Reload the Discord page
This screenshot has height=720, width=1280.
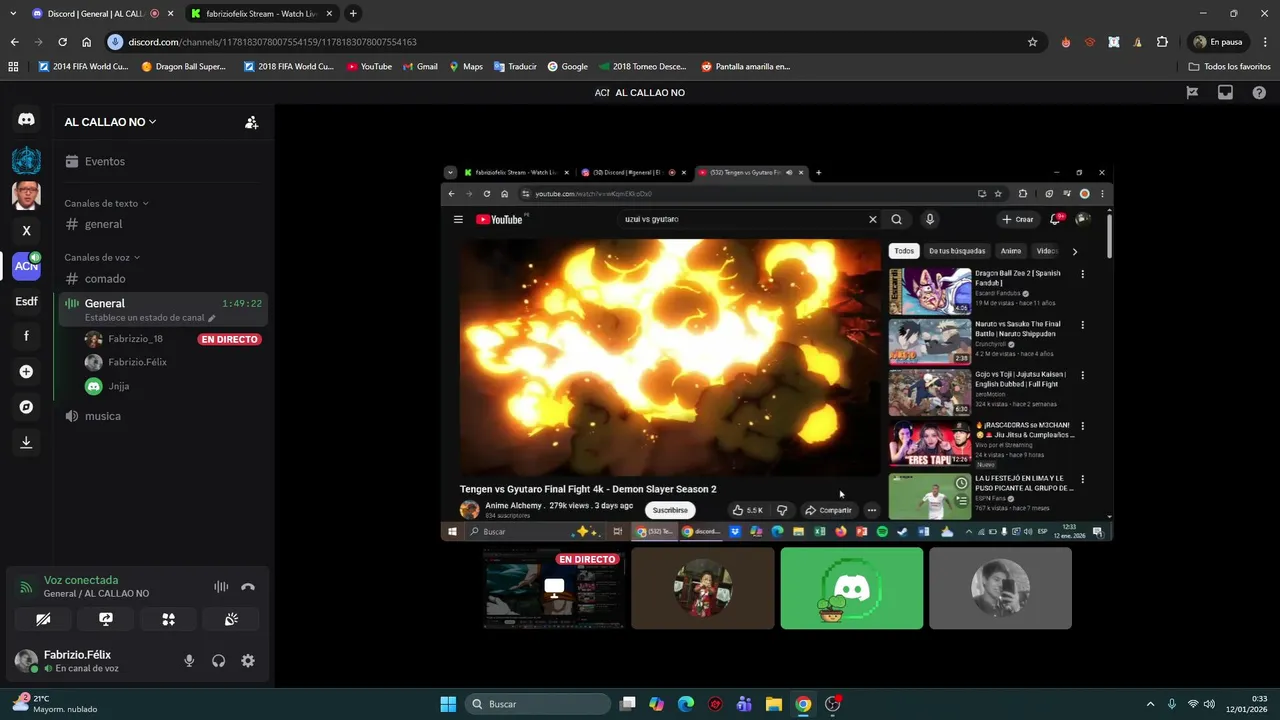[x=62, y=42]
